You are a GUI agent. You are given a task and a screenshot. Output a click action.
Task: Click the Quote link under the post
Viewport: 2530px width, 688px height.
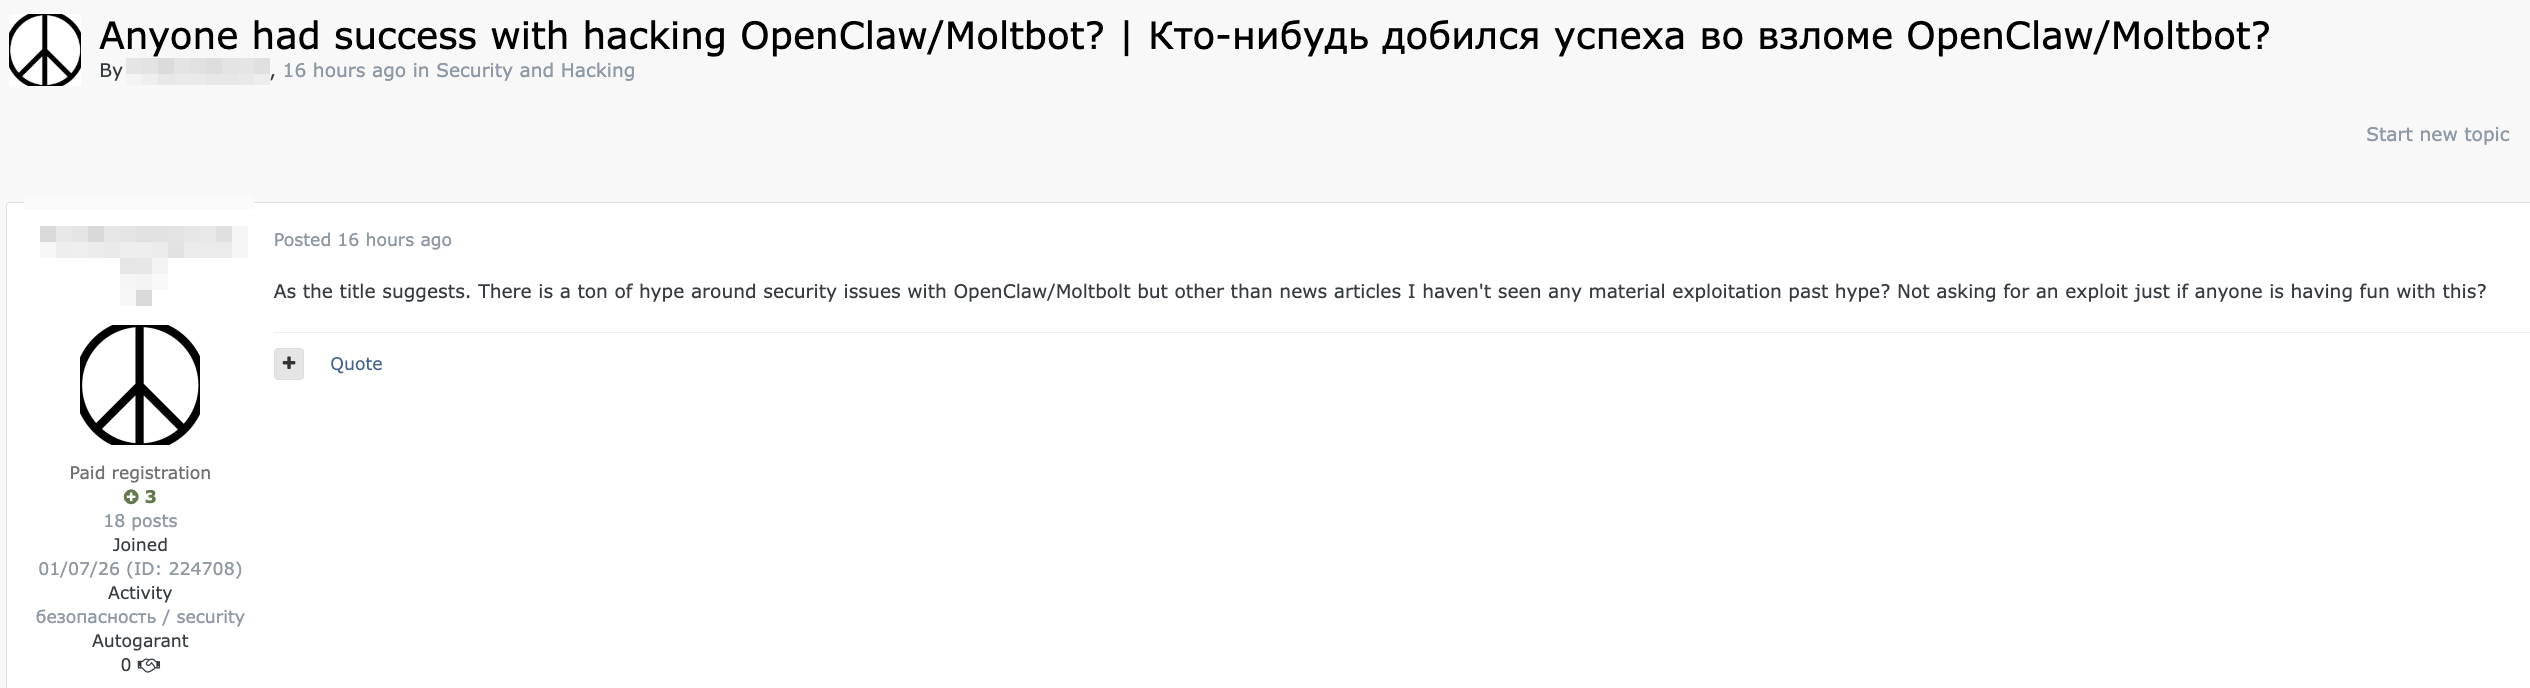(x=356, y=364)
